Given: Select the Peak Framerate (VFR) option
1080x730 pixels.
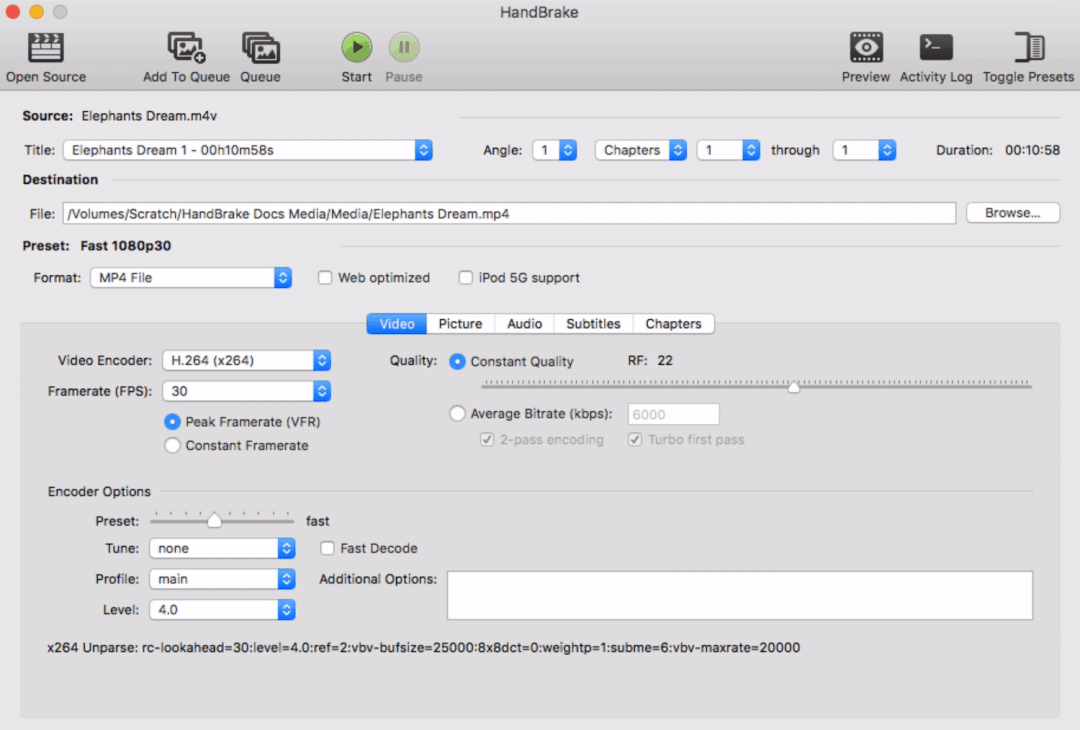Looking at the screenshot, I should (172, 421).
